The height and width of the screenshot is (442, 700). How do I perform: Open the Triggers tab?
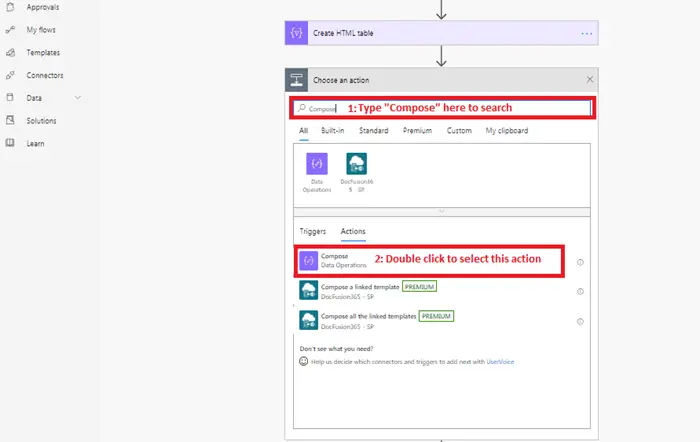(x=312, y=231)
